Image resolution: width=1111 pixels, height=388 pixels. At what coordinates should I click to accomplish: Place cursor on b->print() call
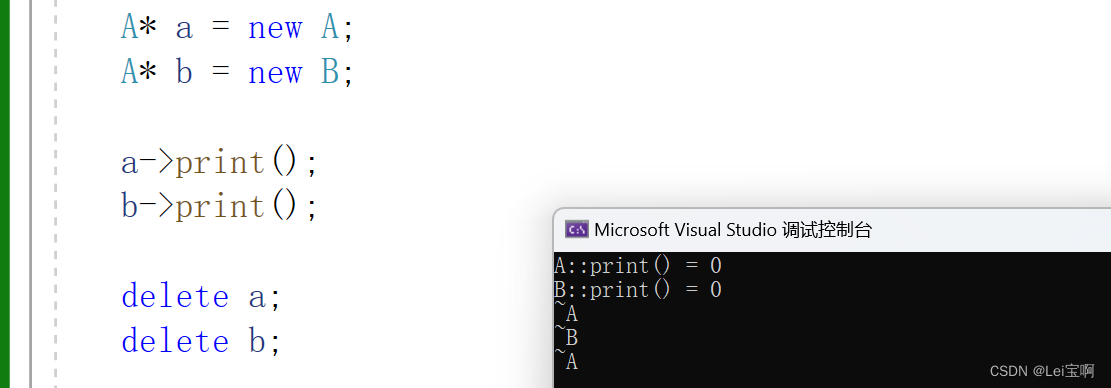click(220, 207)
